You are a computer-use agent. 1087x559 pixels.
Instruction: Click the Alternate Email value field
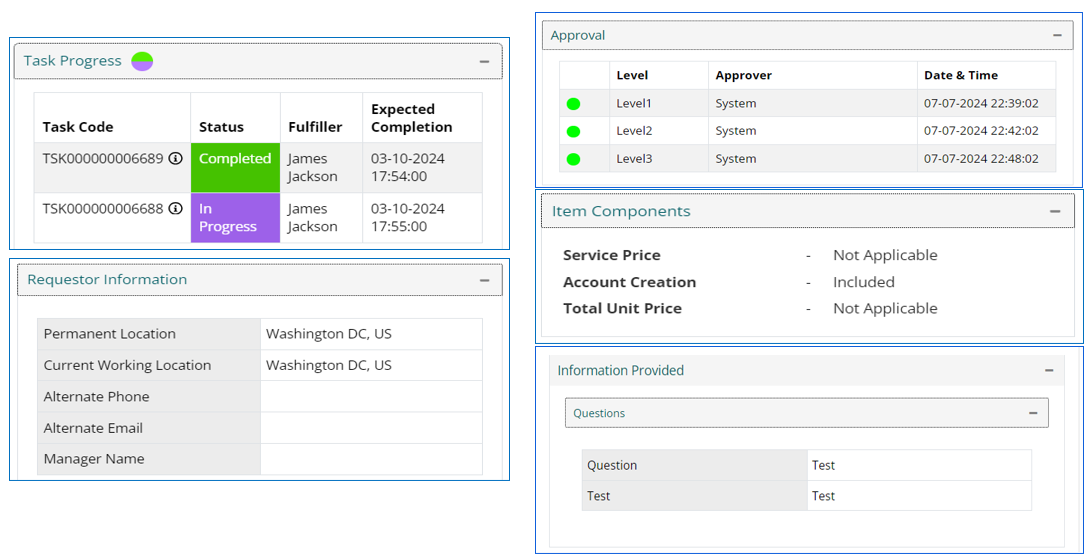point(370,428)
